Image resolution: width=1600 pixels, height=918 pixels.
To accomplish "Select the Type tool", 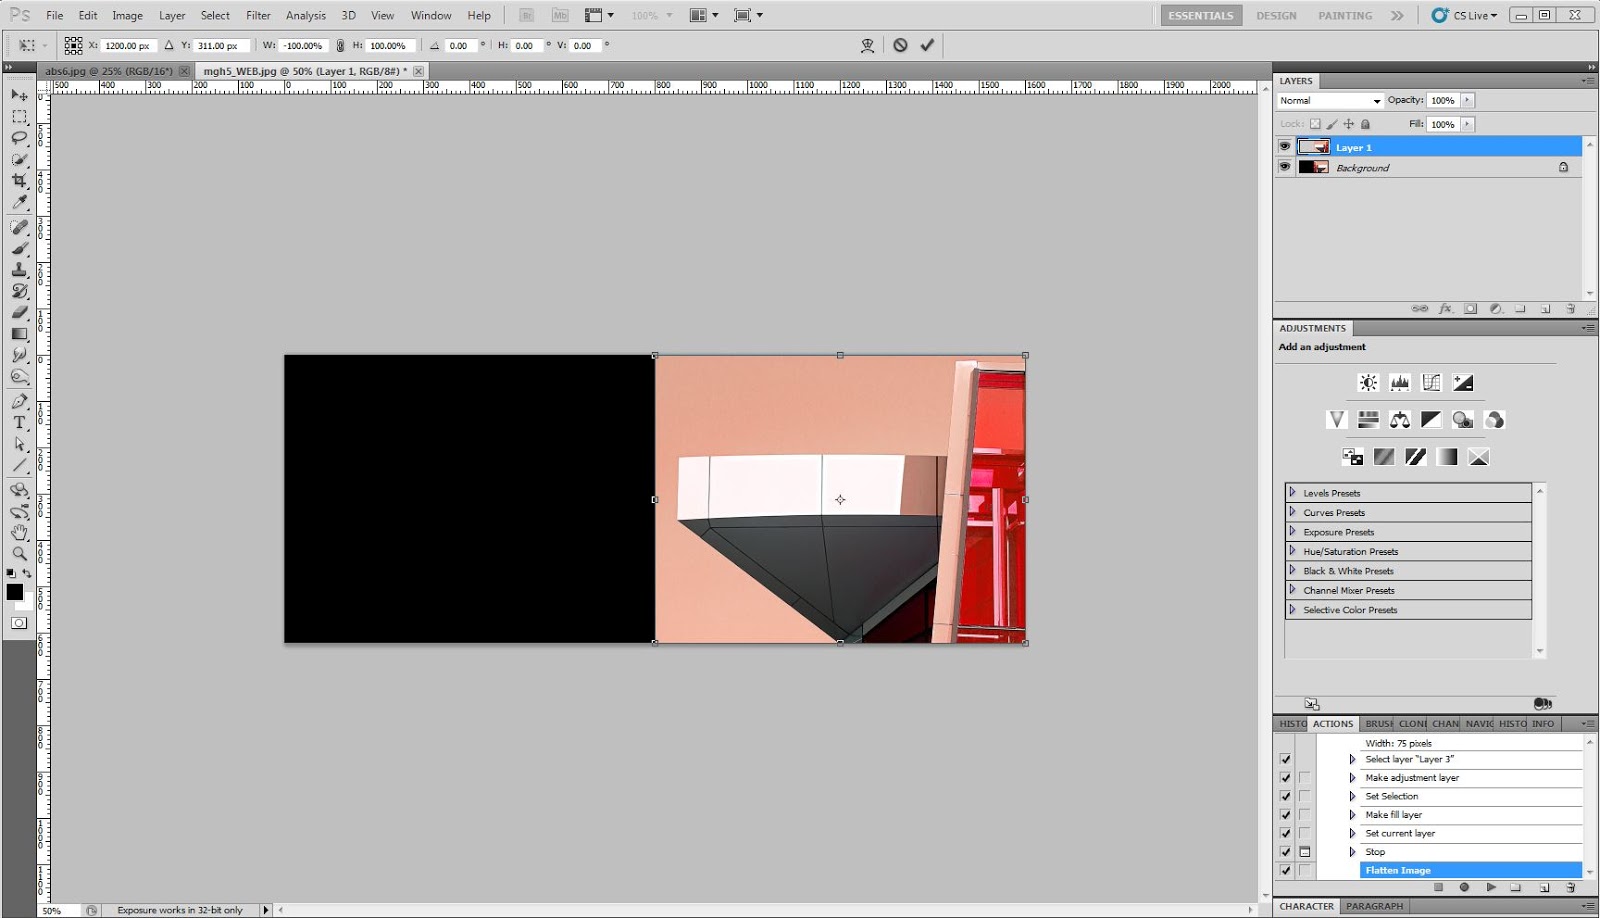I will click(19, 422).
